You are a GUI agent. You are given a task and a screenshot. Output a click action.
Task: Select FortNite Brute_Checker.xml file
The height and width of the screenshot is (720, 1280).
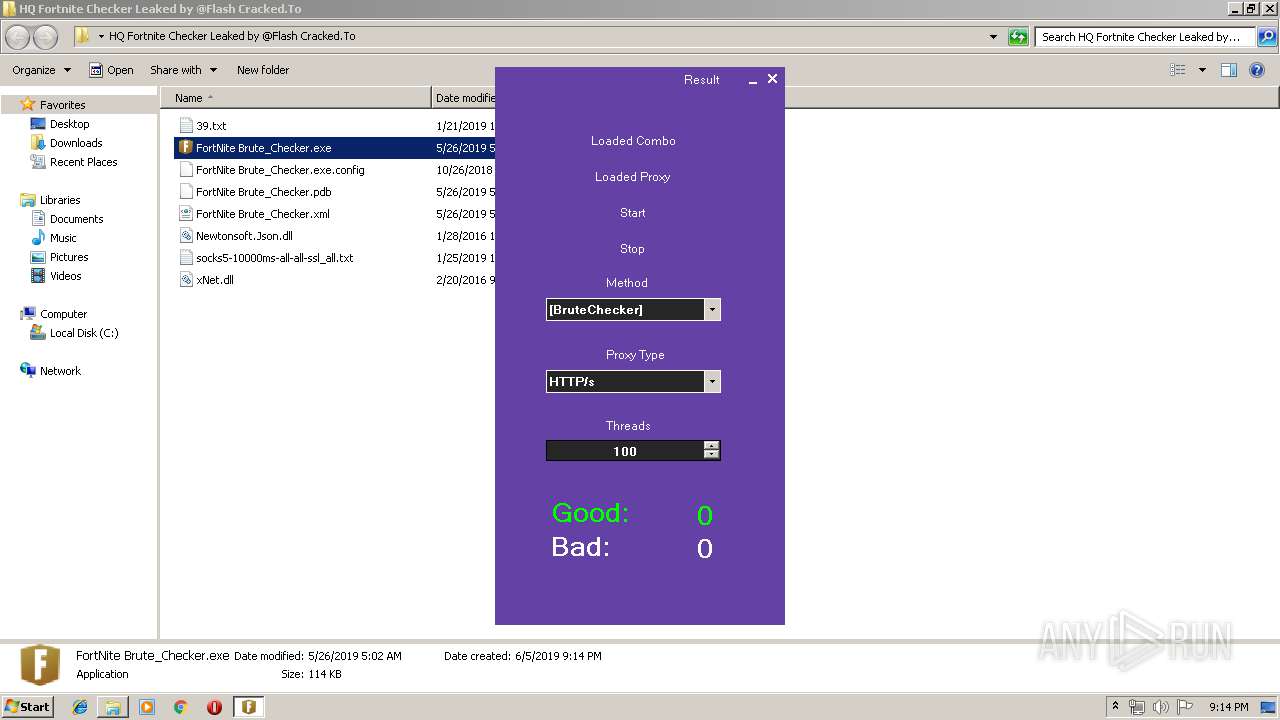262,214
